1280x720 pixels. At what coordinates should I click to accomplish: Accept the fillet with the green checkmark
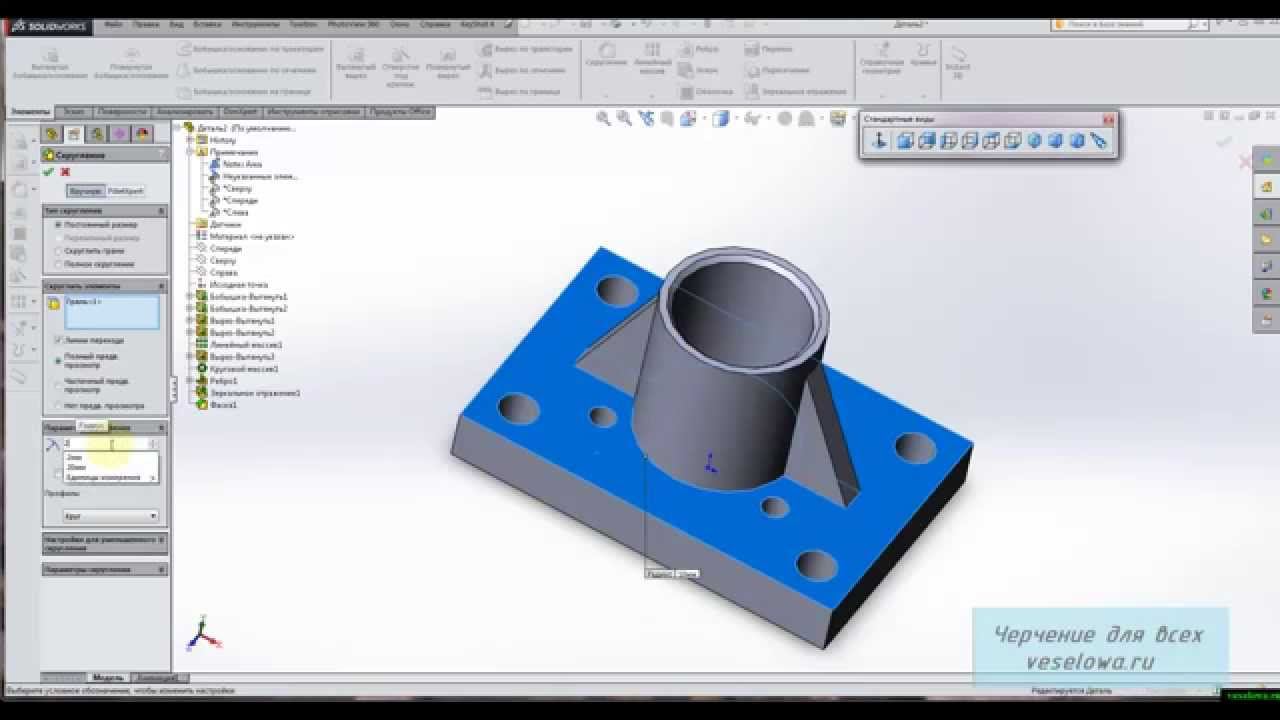(x=48, y=172)
